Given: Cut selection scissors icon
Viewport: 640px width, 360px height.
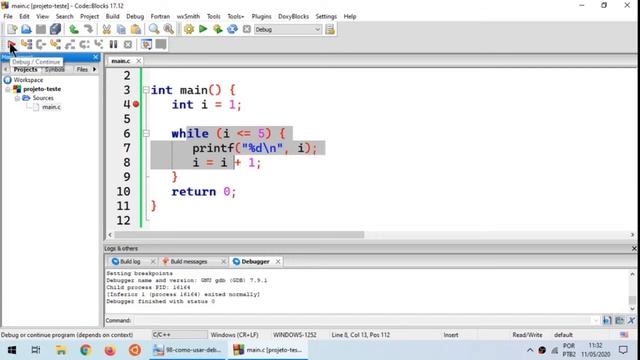Looking at the screenshot, I should pyautogui.click(x=107, y=29).
